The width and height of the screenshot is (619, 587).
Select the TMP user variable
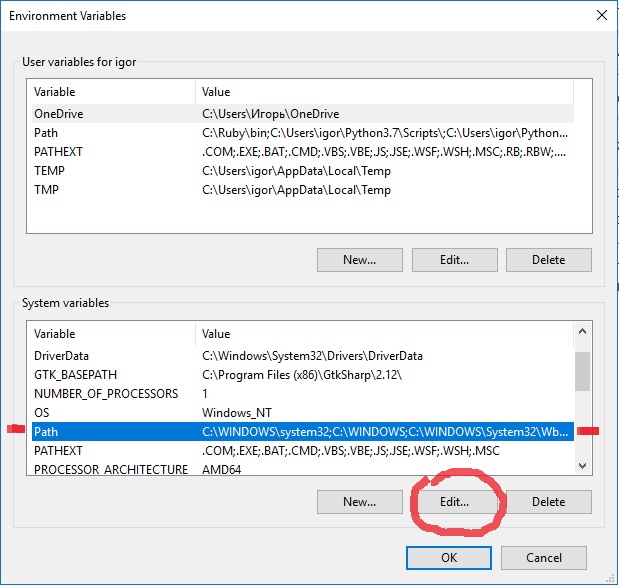tap(303, 189)
